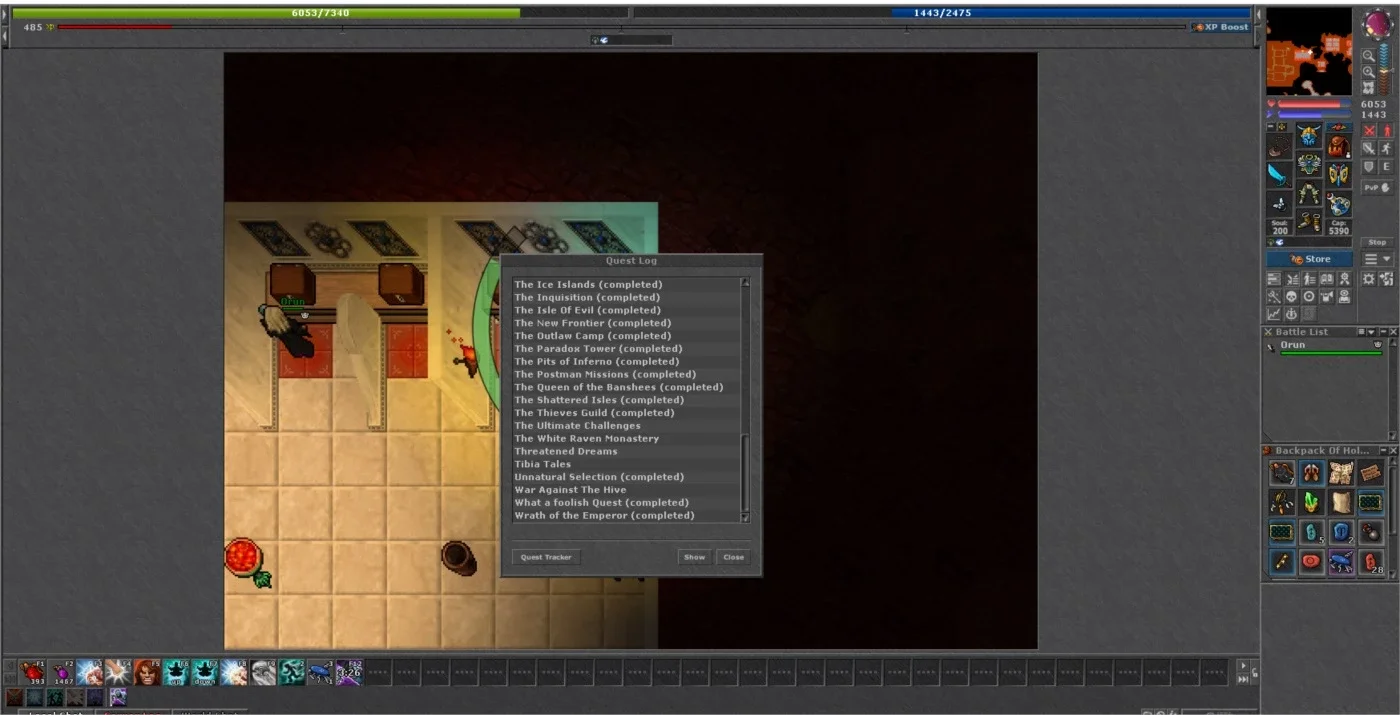
Task: Click the Quest Log scrollbar up arrow
Action: point(745,283)
